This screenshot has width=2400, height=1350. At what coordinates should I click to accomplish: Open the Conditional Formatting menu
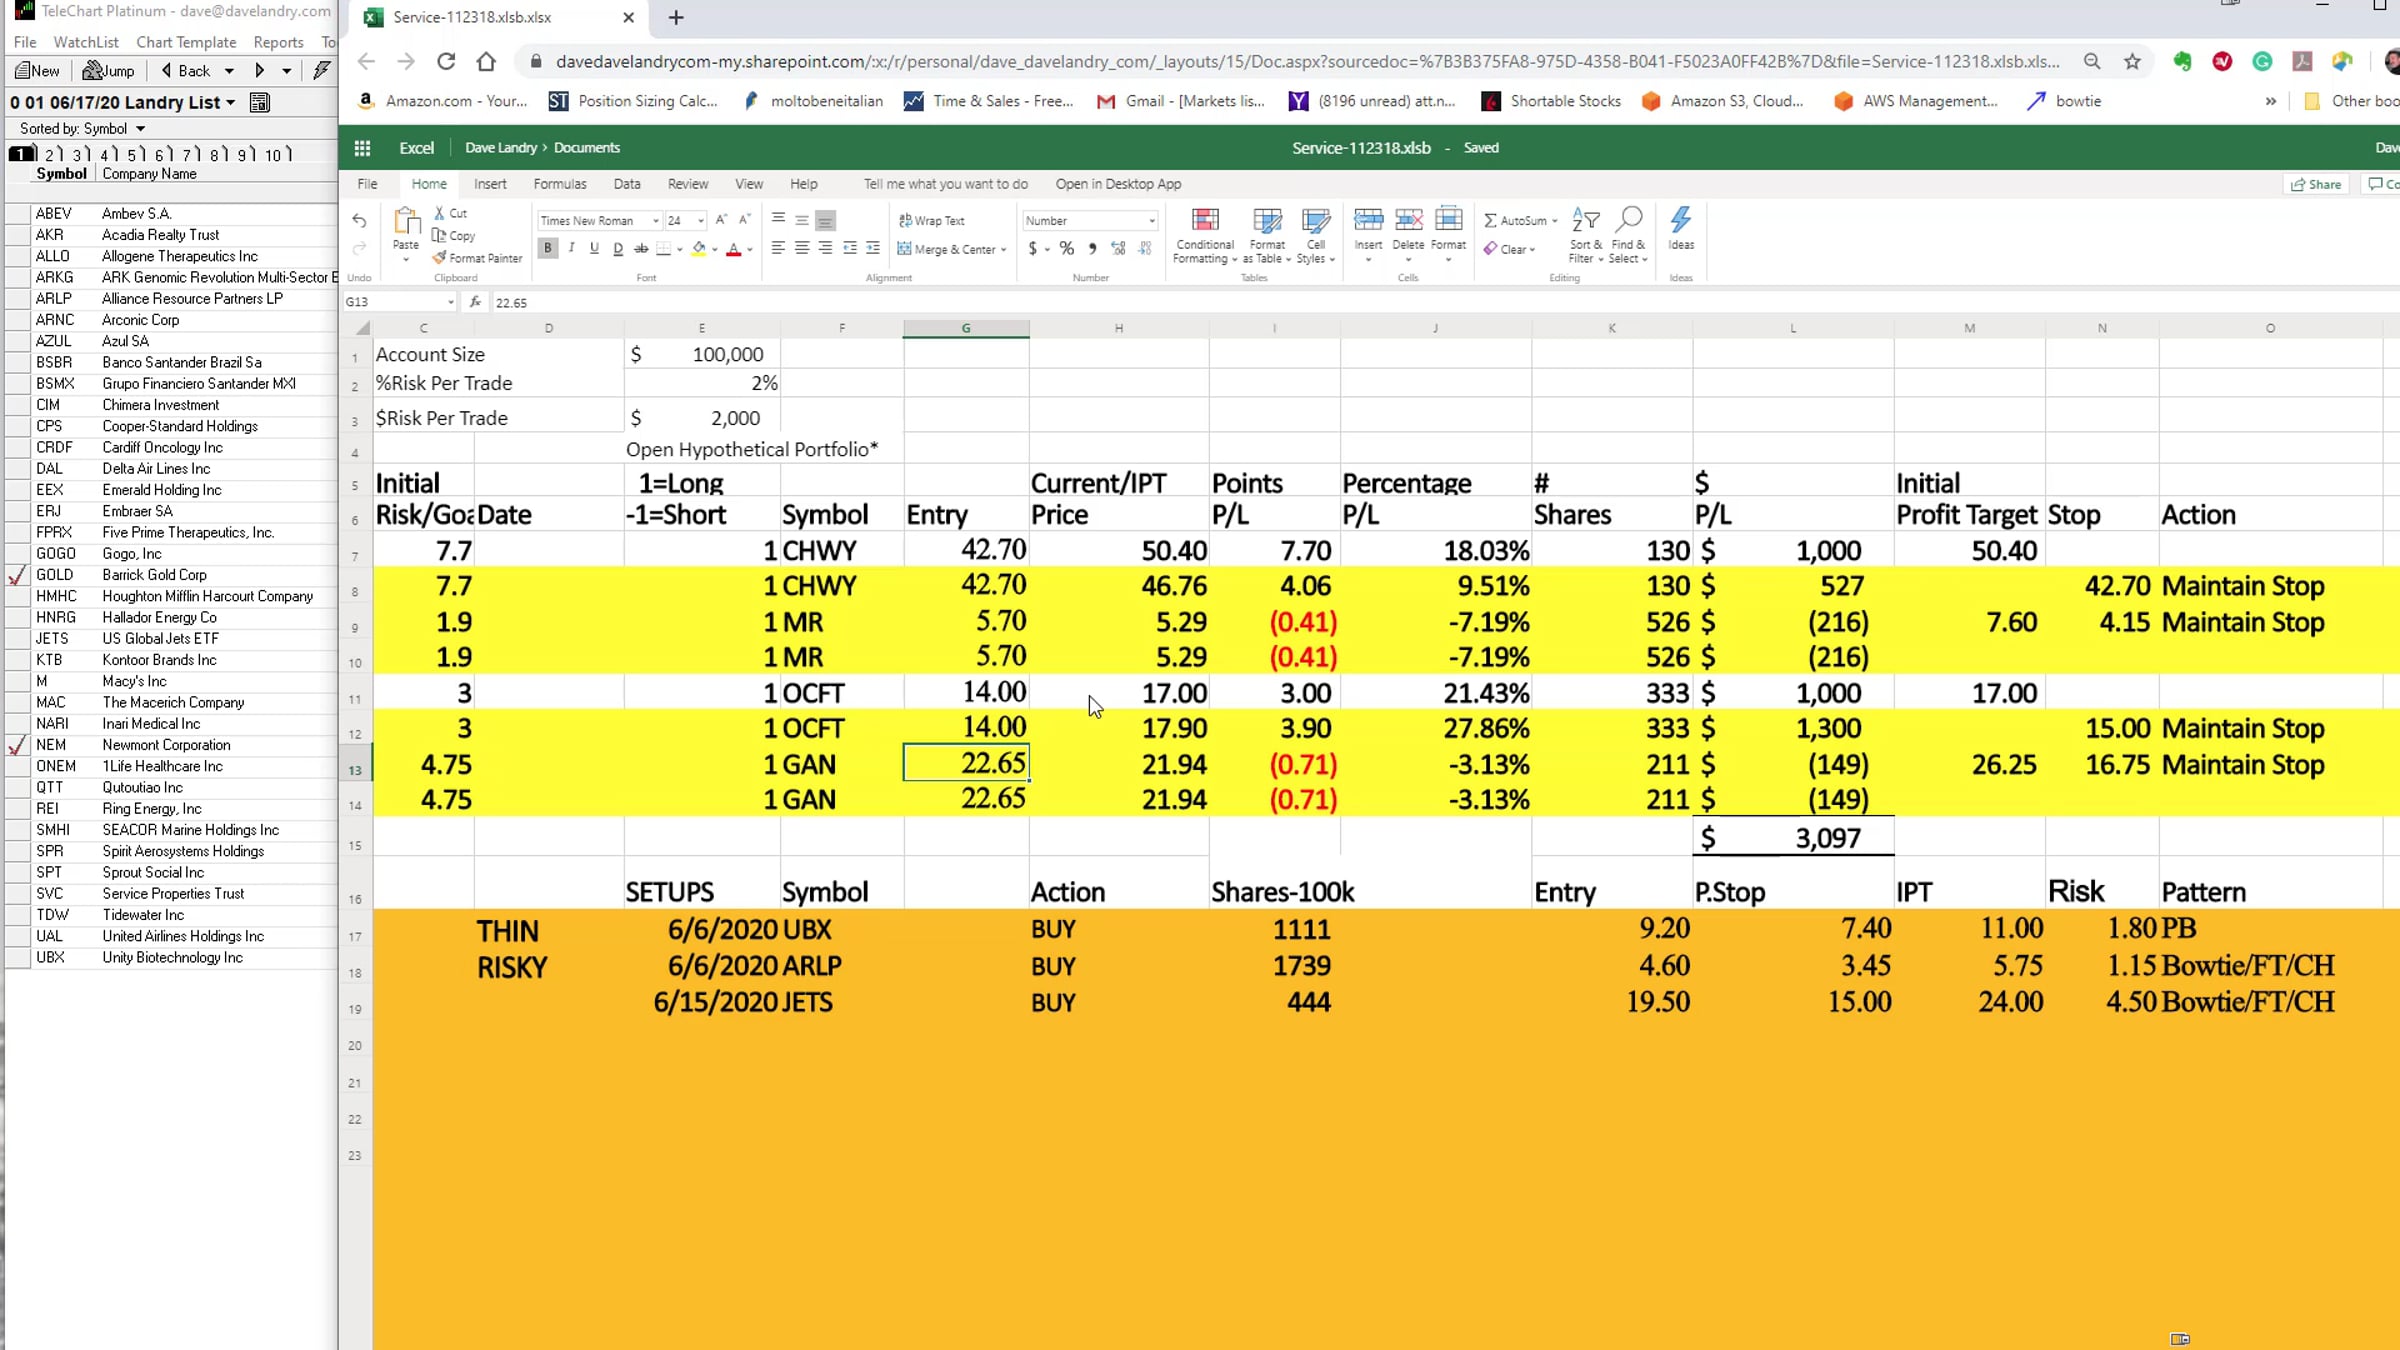click(x=1205, y=236)
